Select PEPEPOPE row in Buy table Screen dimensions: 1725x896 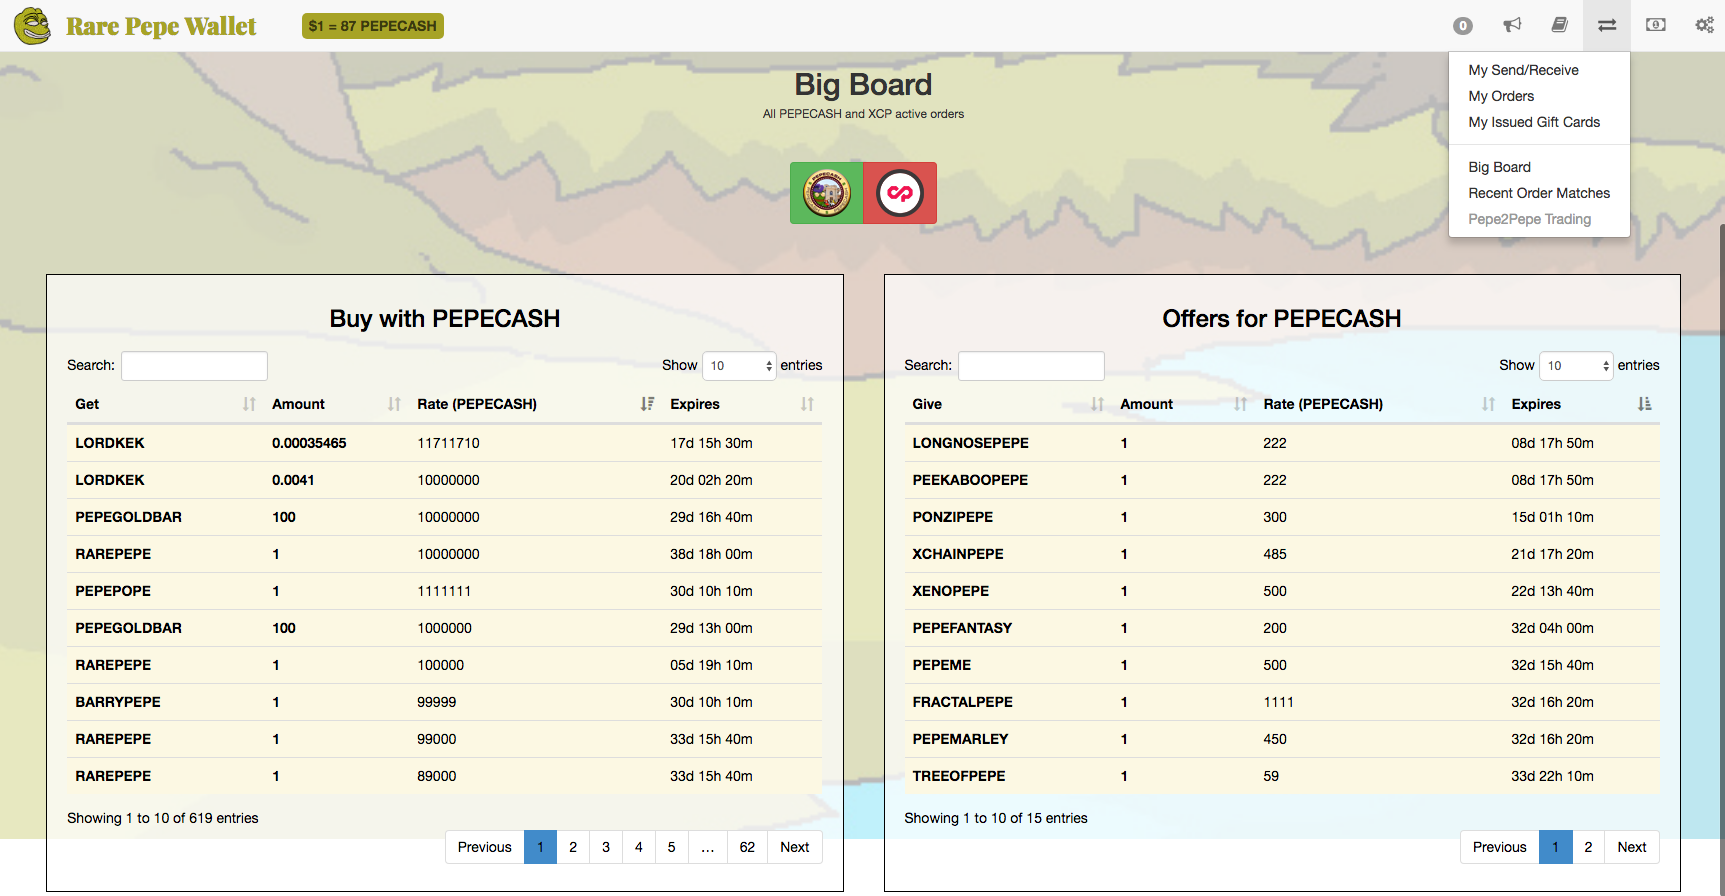point(444,591)
